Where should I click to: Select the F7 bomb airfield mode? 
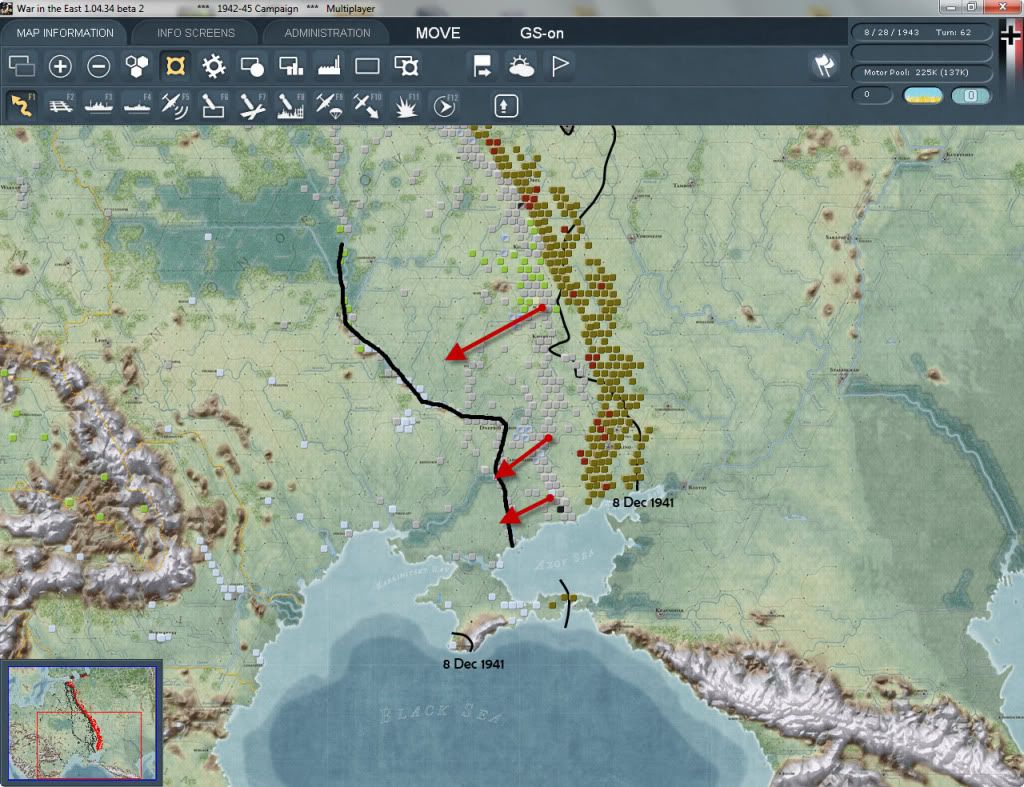252,105
